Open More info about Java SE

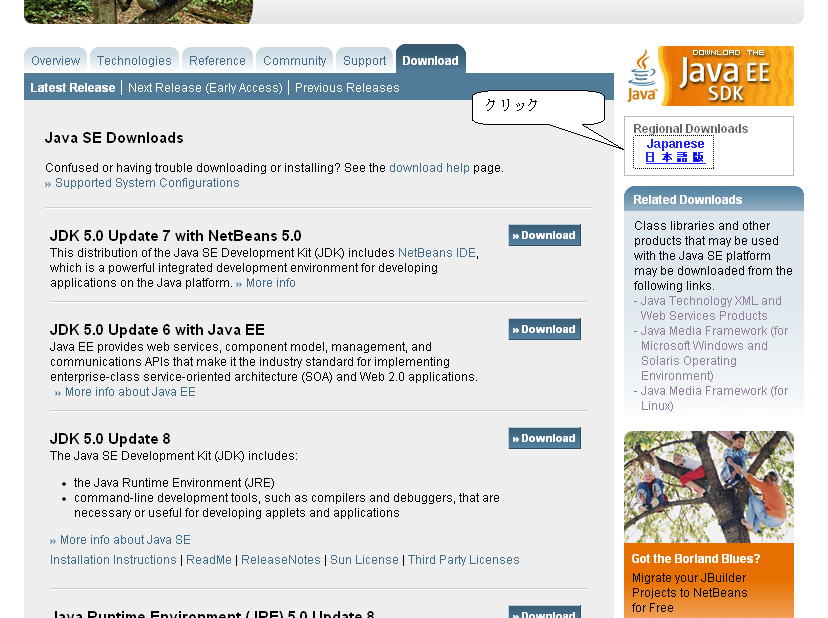click(x=125, y=540)
